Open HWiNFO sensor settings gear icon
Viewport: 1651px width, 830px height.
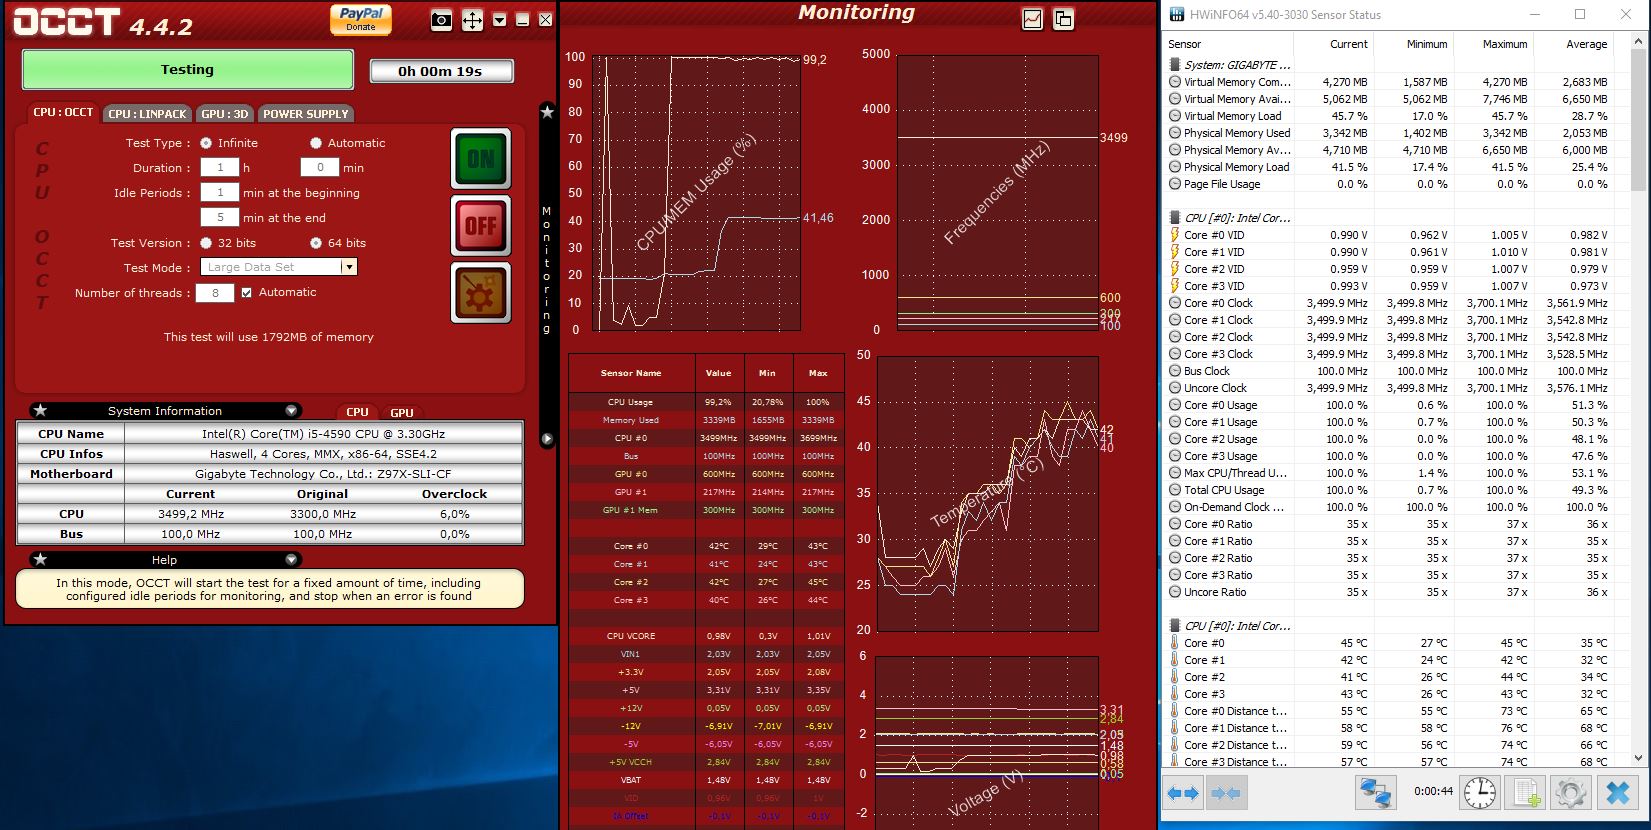(1571, 793)
